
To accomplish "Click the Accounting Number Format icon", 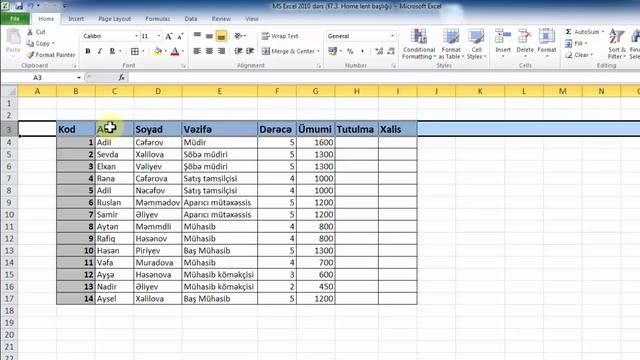I will pyautogui.click(x=333, y=51).
